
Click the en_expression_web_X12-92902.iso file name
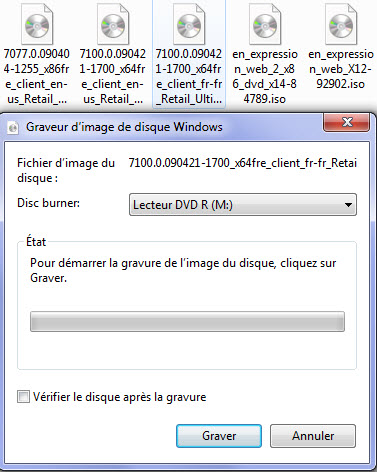coord(341,69)
